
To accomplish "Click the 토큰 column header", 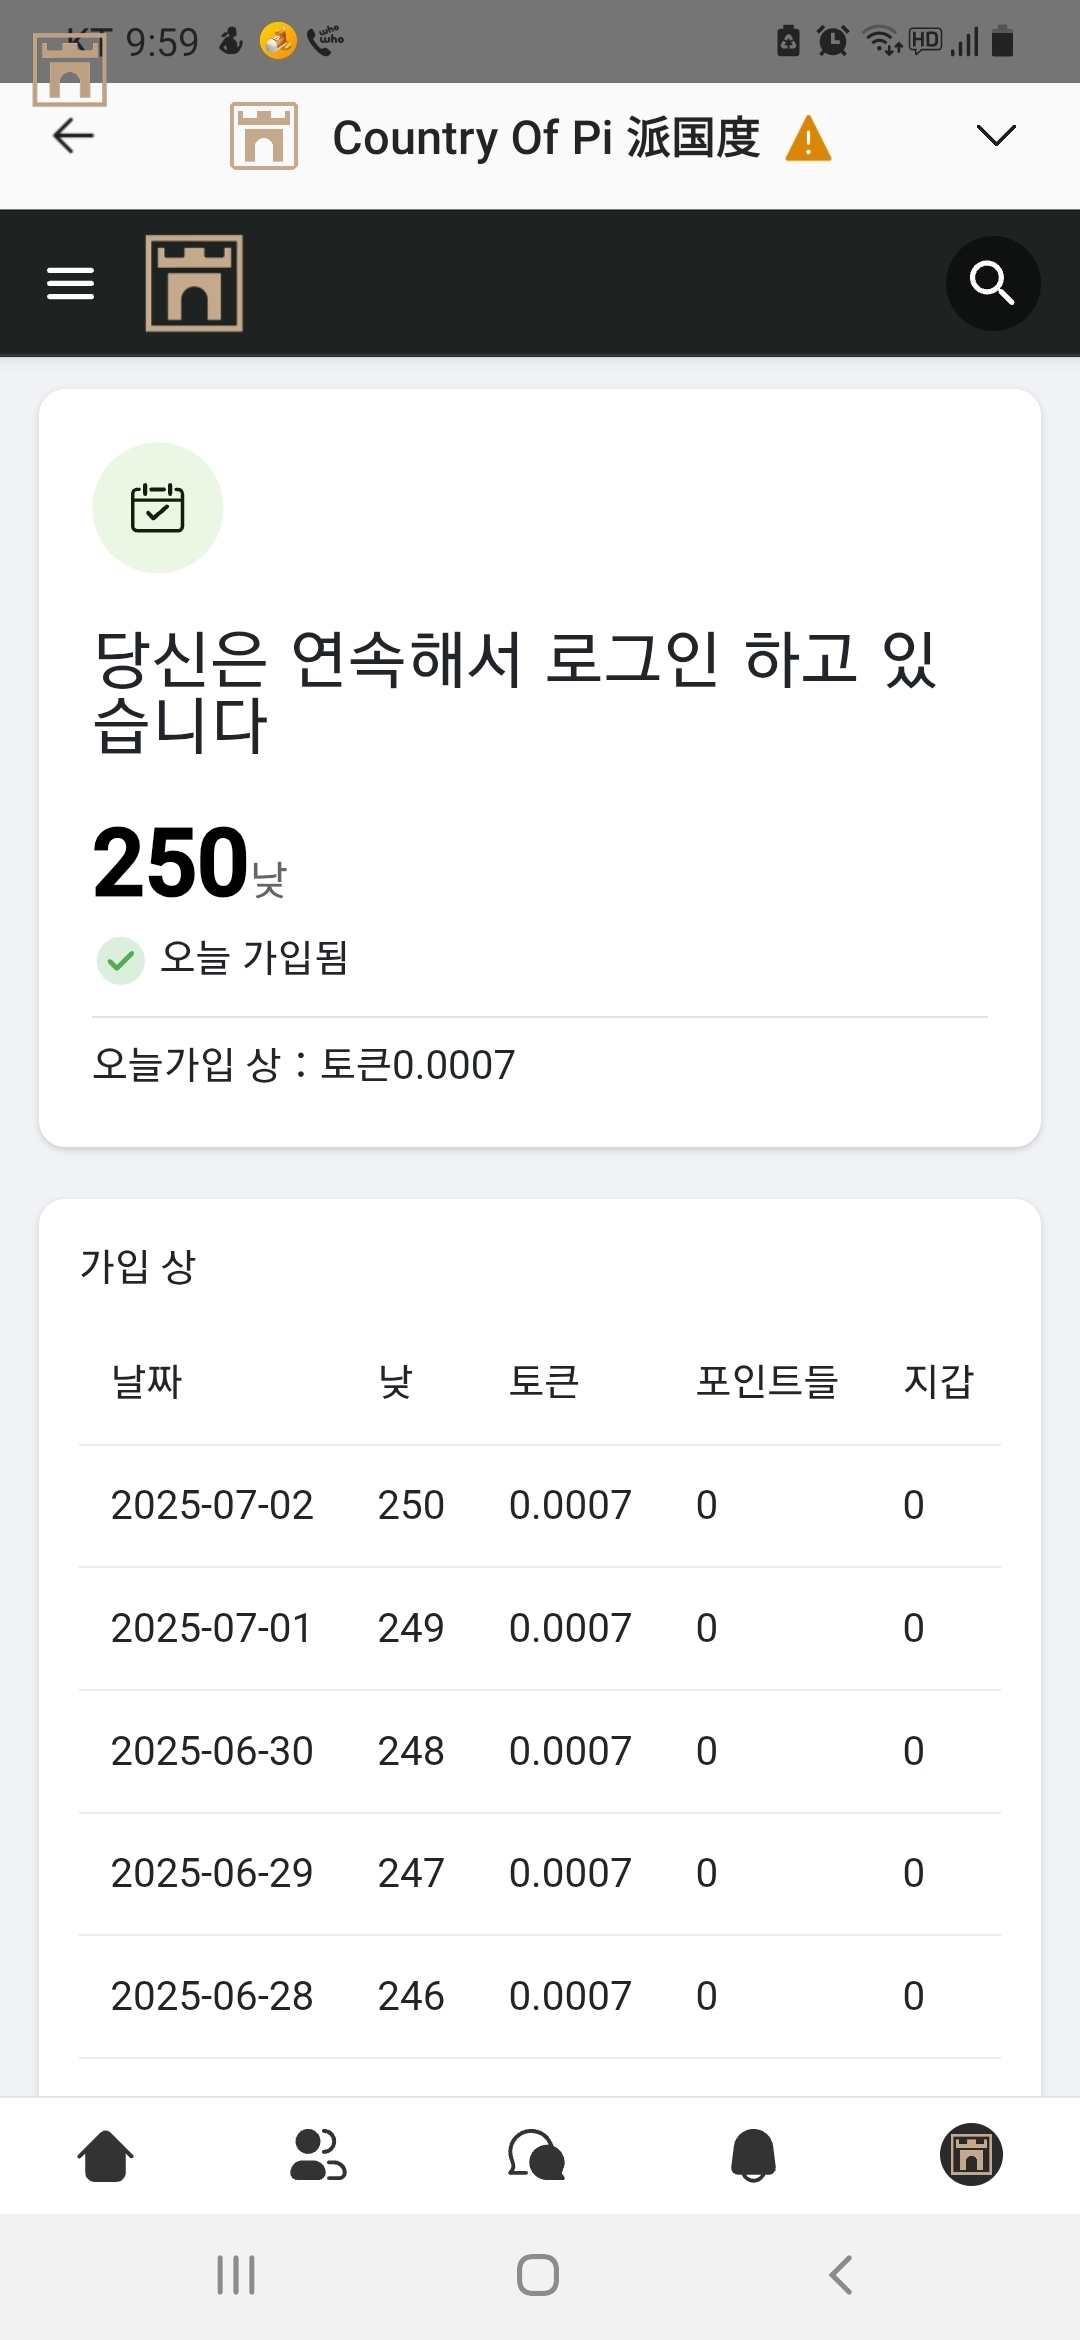I will (544, 1382).
